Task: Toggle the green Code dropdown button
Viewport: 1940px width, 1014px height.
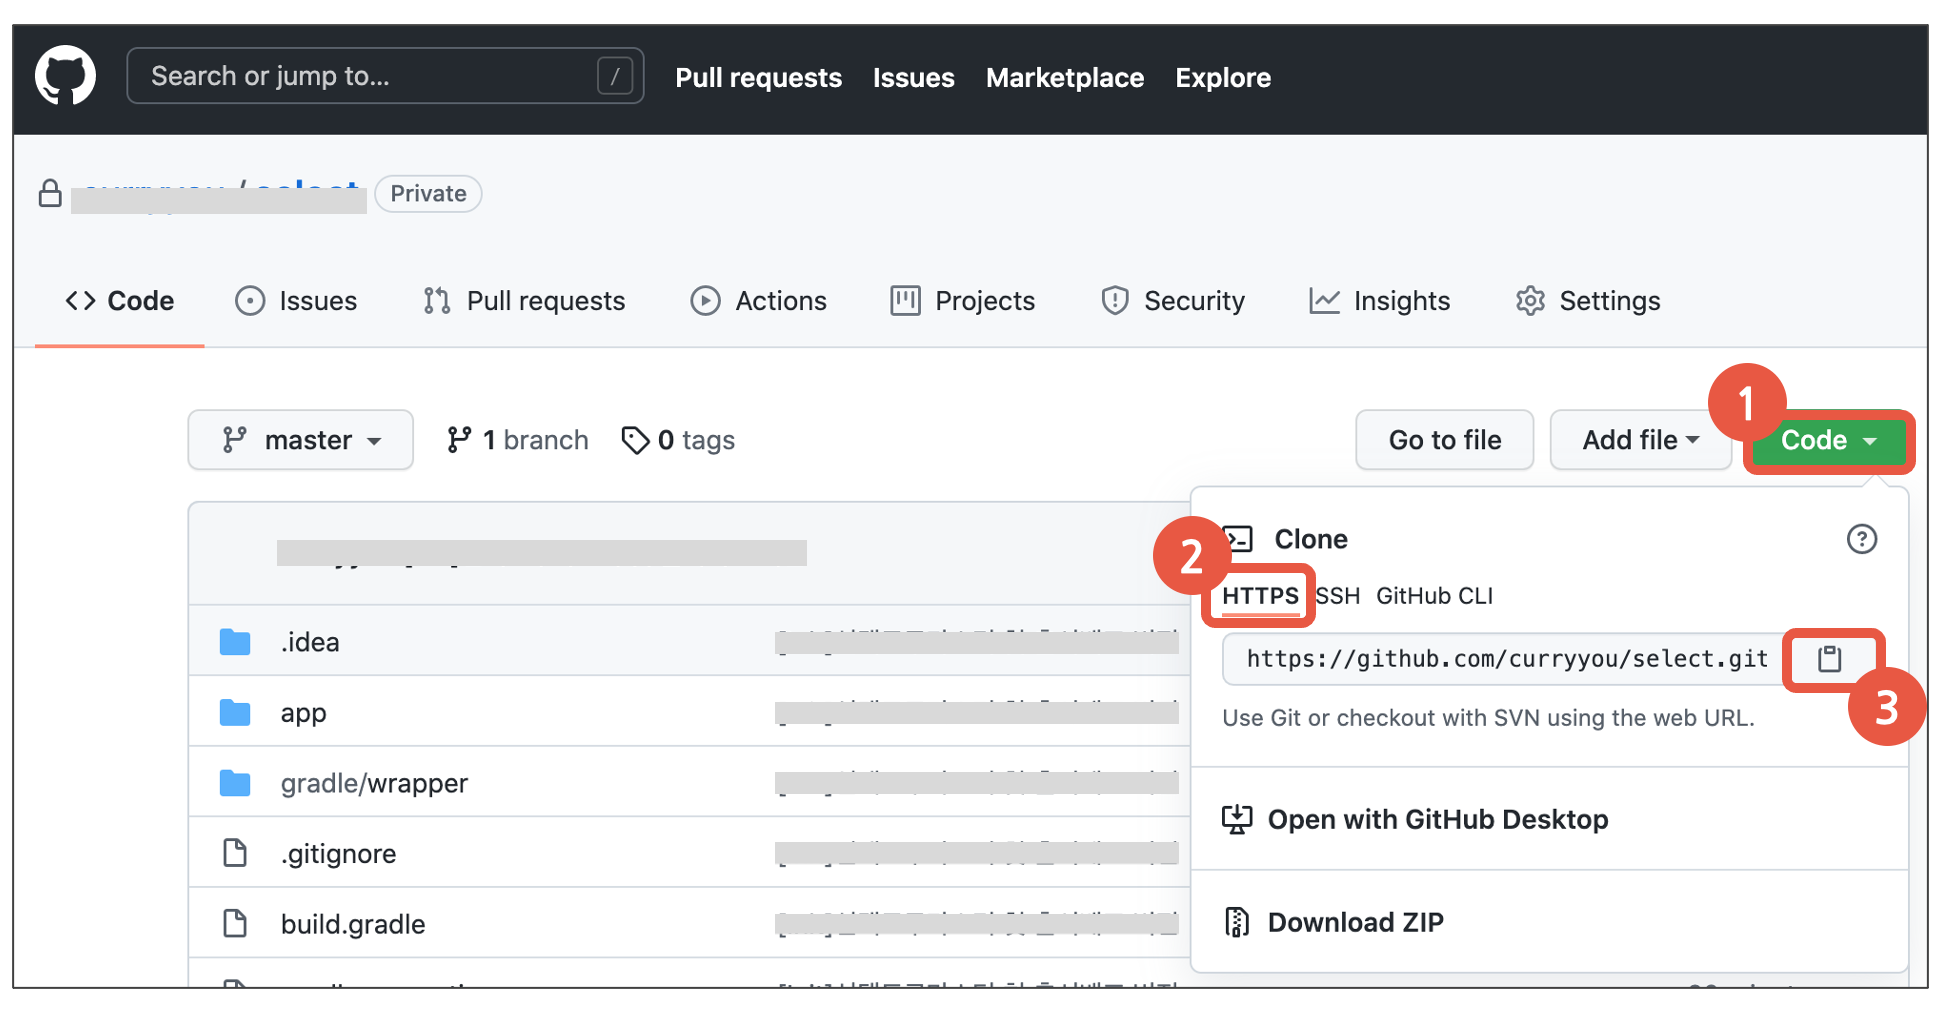Action: [1828, 440]
